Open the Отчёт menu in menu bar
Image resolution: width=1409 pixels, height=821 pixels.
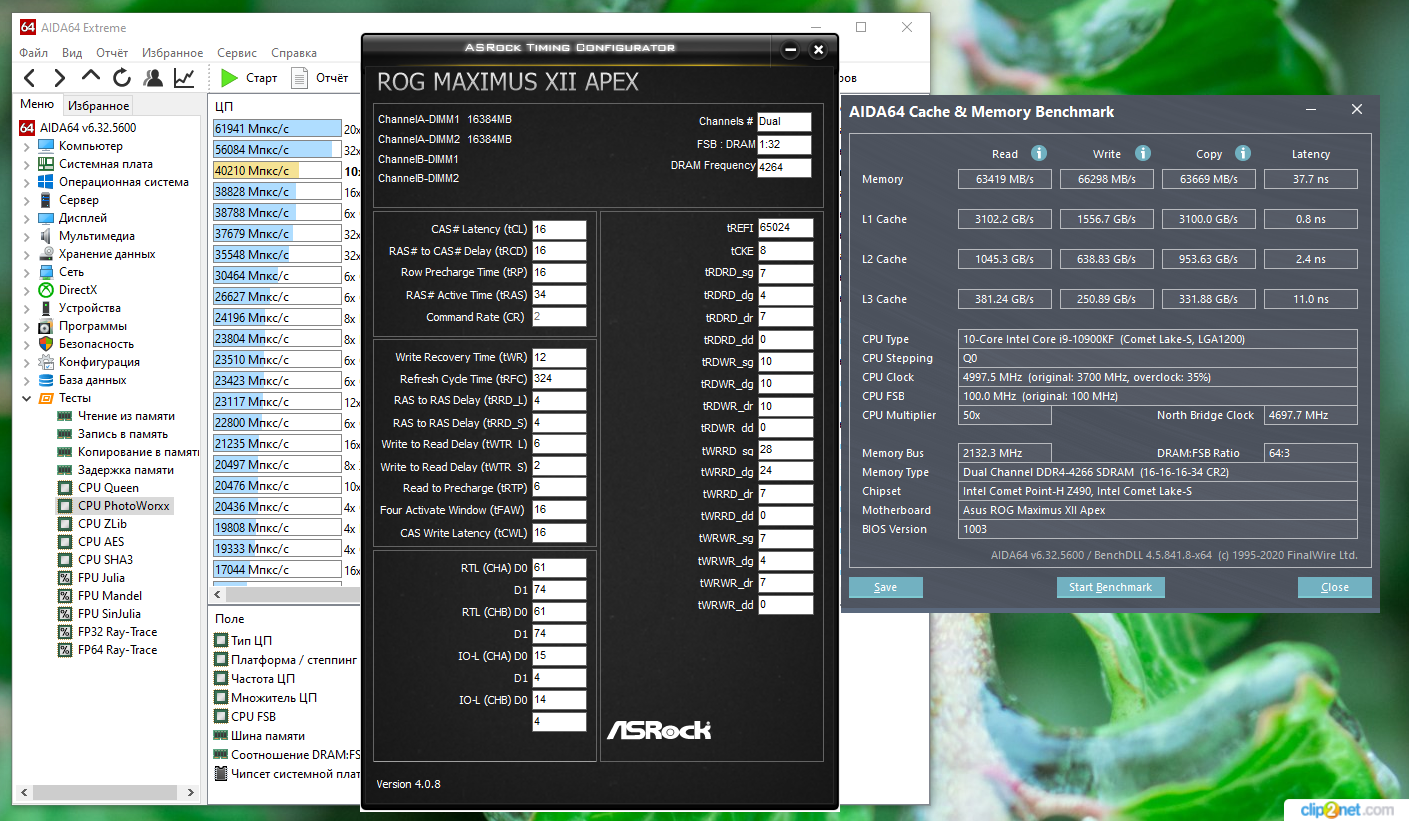coord(112,53)
